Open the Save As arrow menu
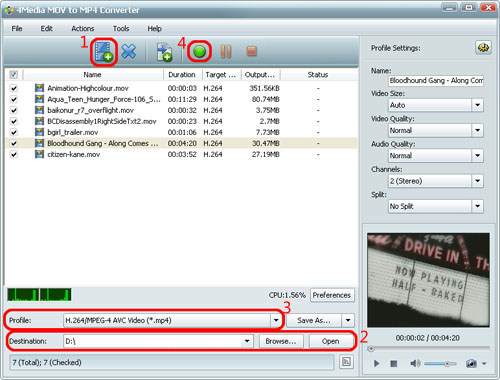This screenshot has width=500, height=380. [x=348, y=320]
